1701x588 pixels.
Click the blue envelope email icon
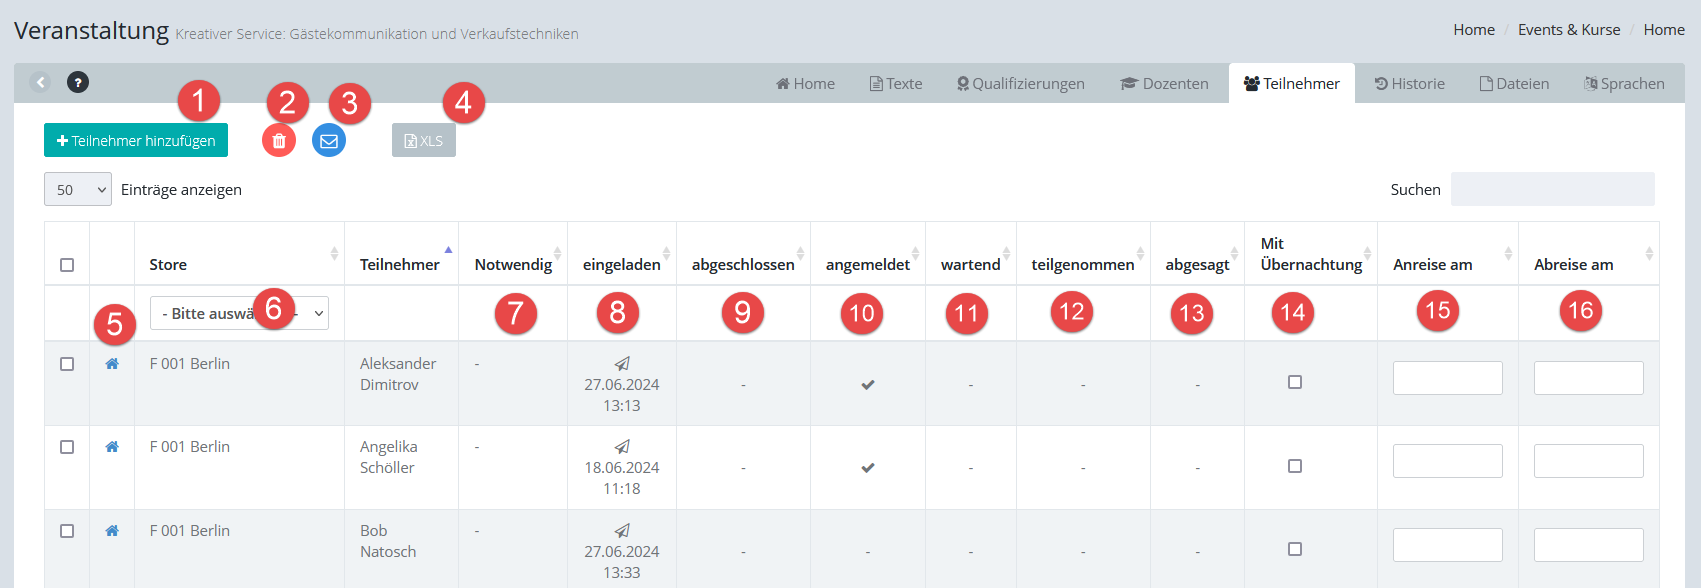tap(329, 141)
